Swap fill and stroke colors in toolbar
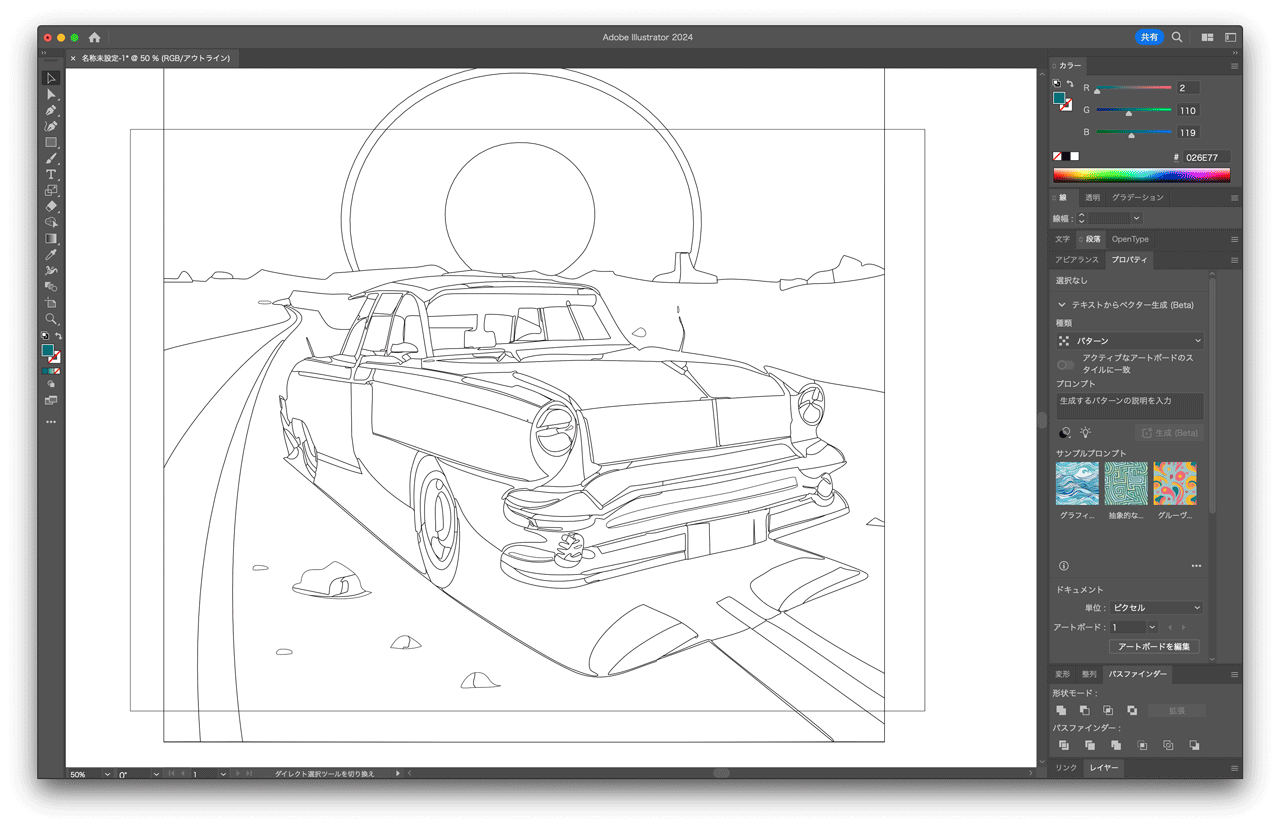 pos(58,336)
